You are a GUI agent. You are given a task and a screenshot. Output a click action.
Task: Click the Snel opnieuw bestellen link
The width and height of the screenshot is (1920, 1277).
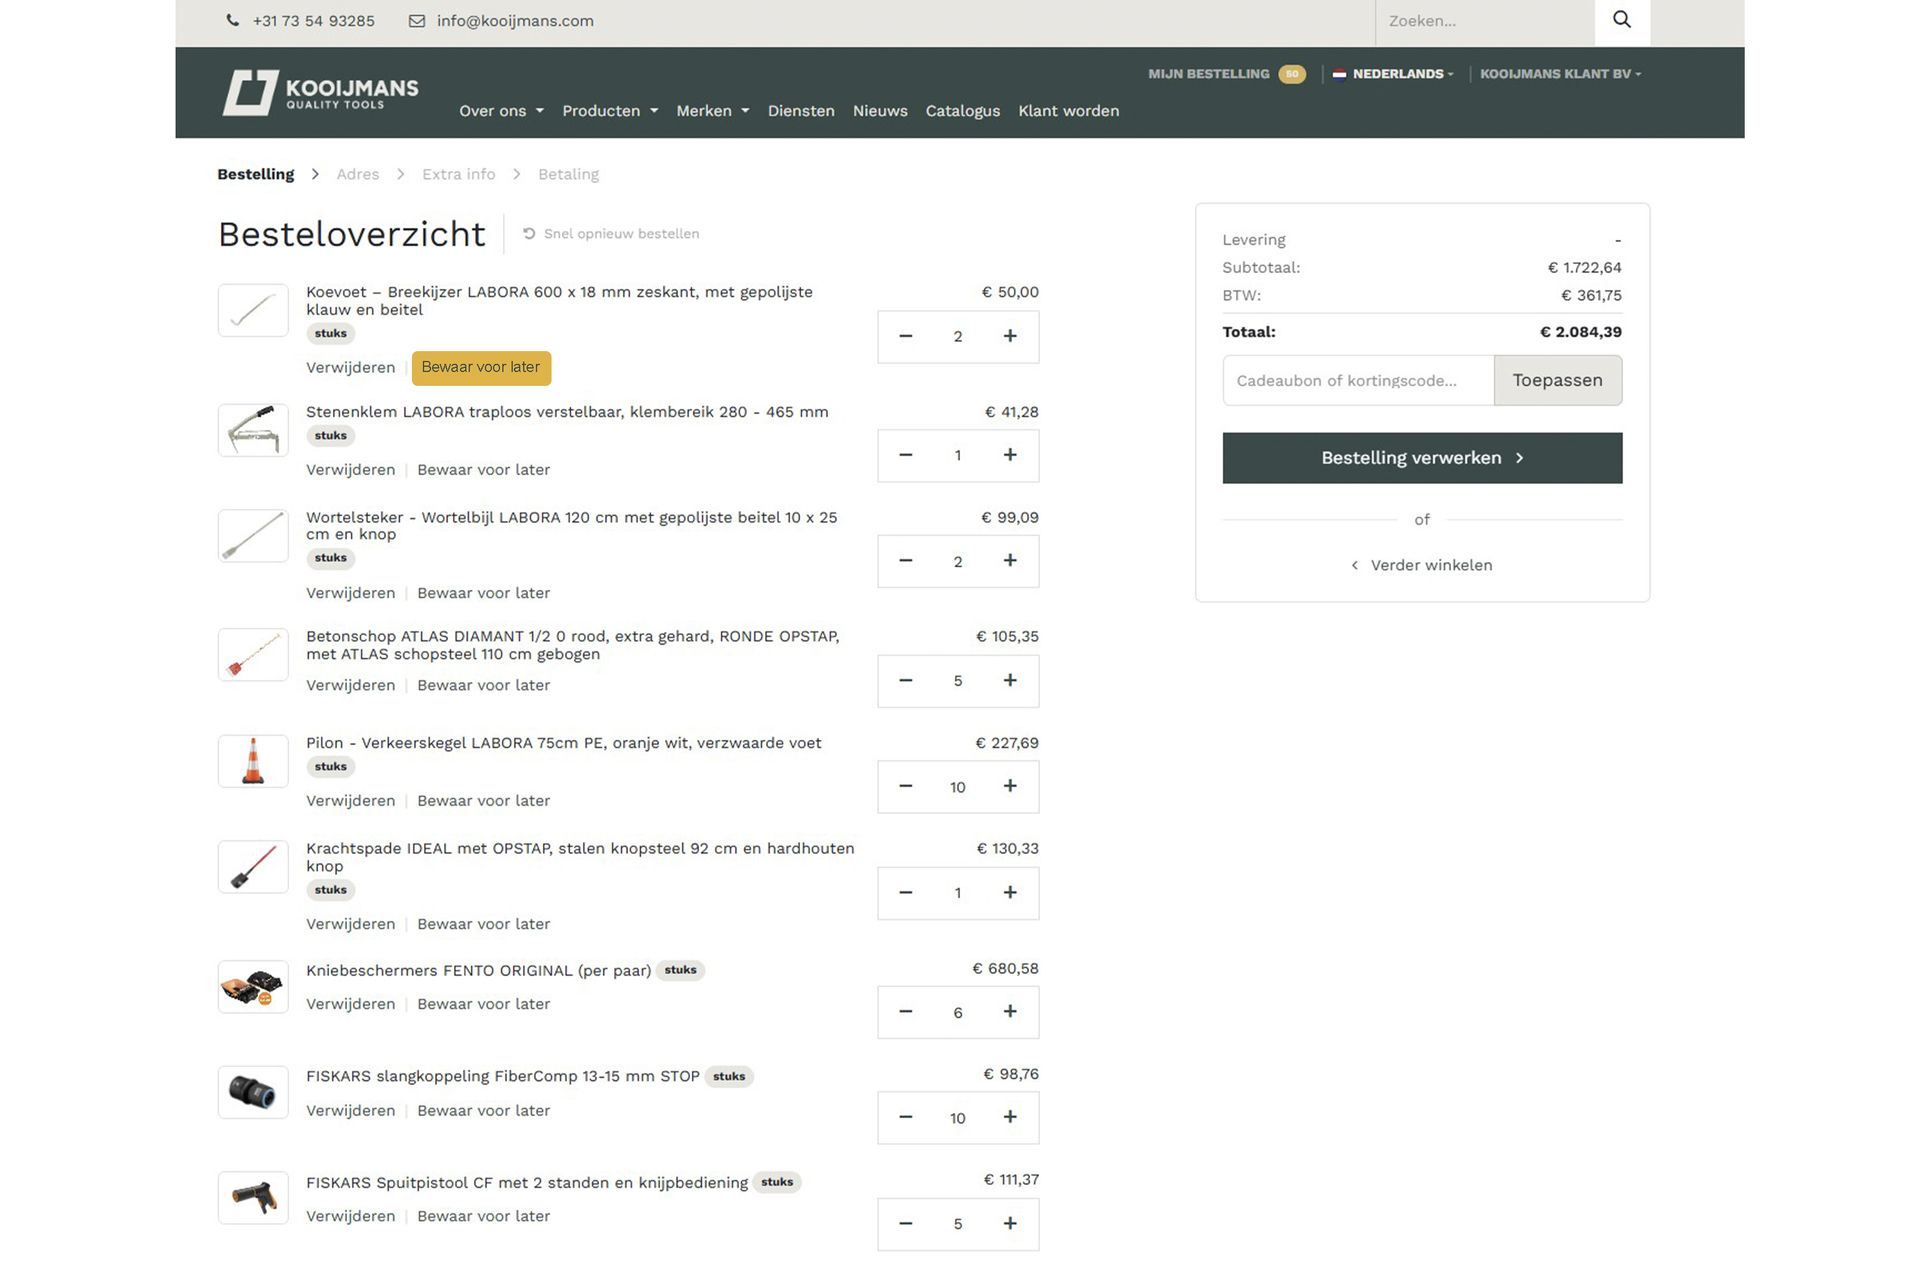(611, 234)
